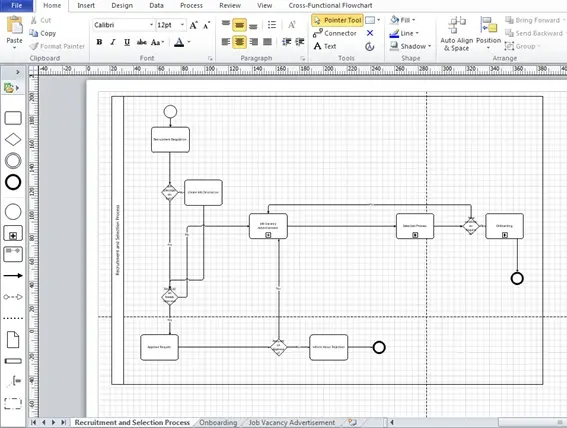Pick the collapsed sub-process plus shape

coord(13,233)
